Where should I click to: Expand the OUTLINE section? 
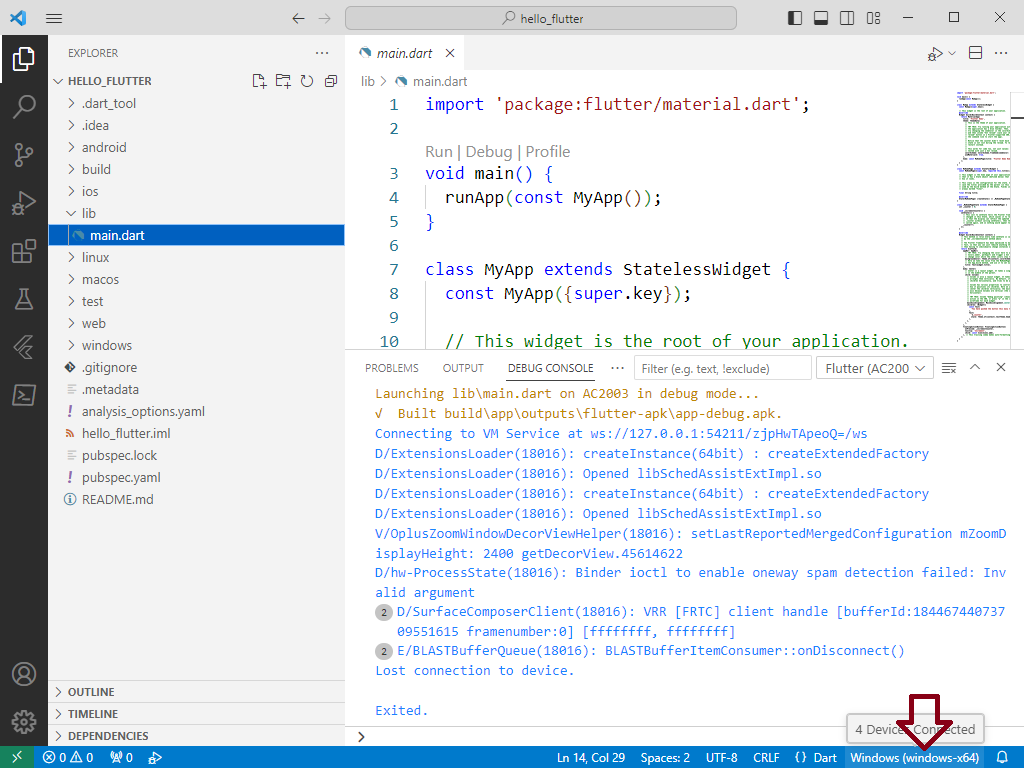[x=197, y=692]
